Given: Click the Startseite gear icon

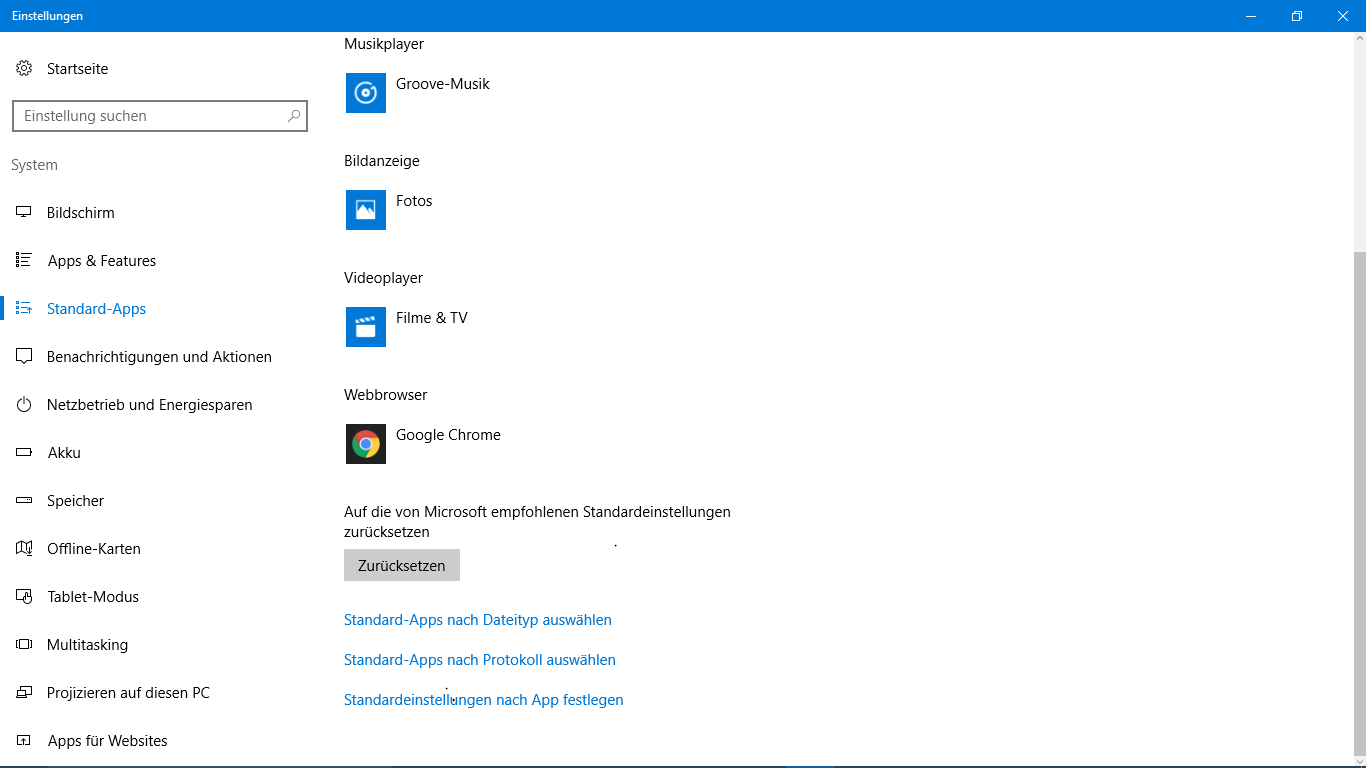Looking at the screenshot, I should pos(24,69).
